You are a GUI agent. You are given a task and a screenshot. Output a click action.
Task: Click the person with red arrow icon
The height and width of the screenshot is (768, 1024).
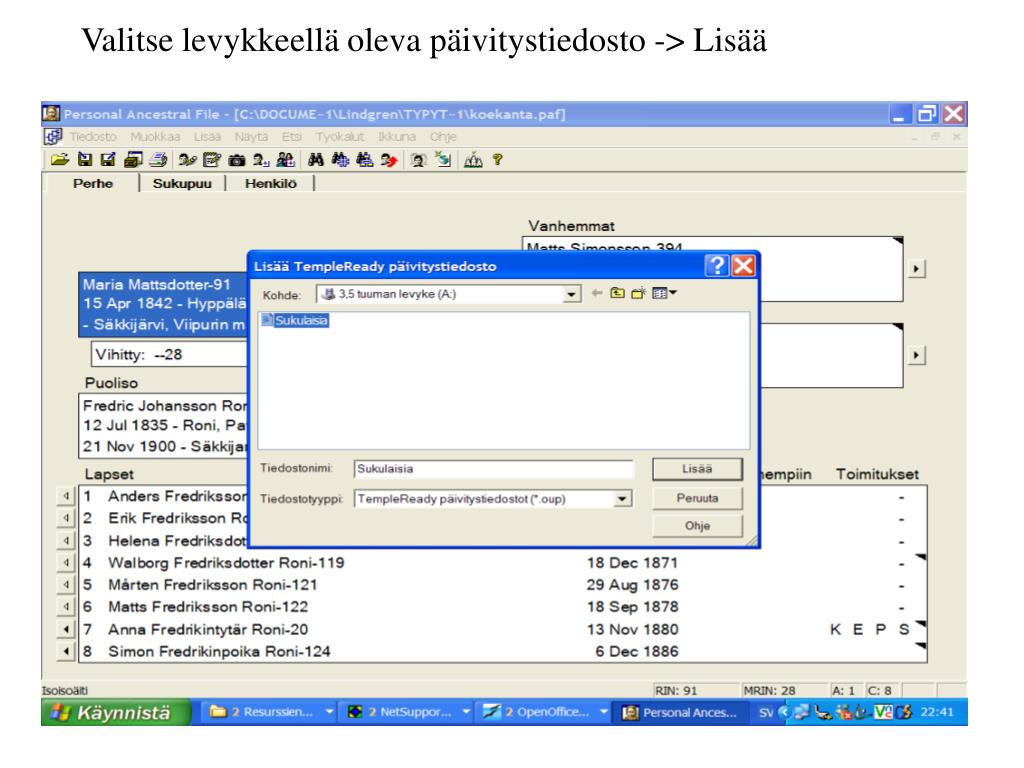point(389,160)
